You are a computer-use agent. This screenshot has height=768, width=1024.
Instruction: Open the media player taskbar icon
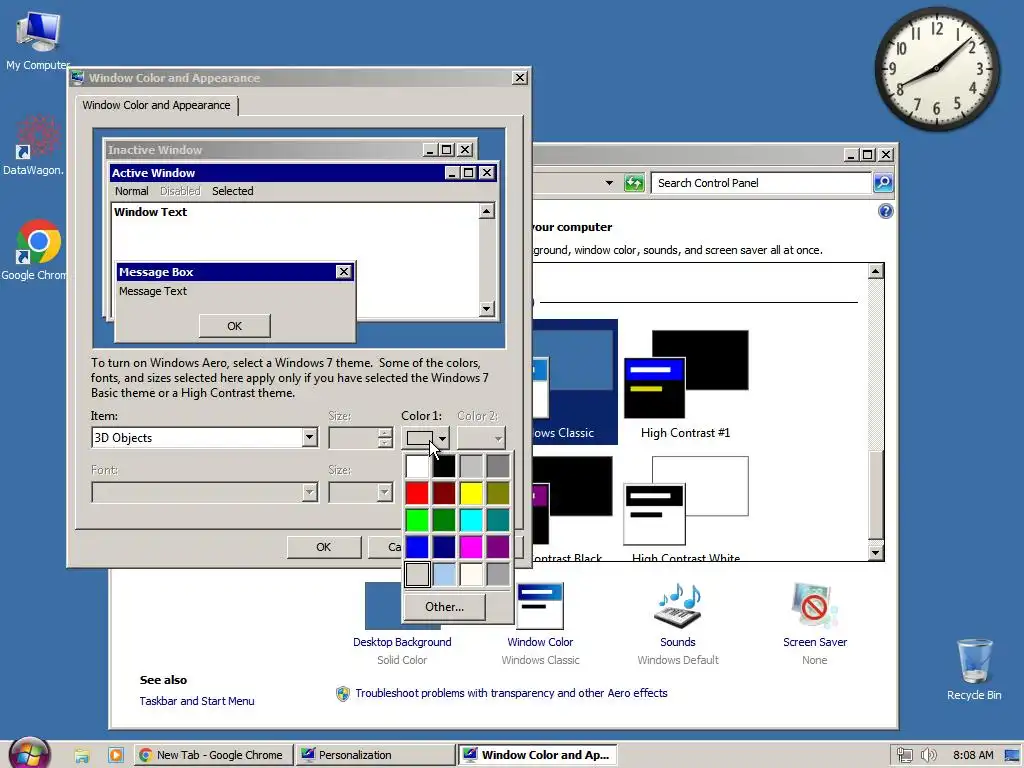click(x=116, y=755)
